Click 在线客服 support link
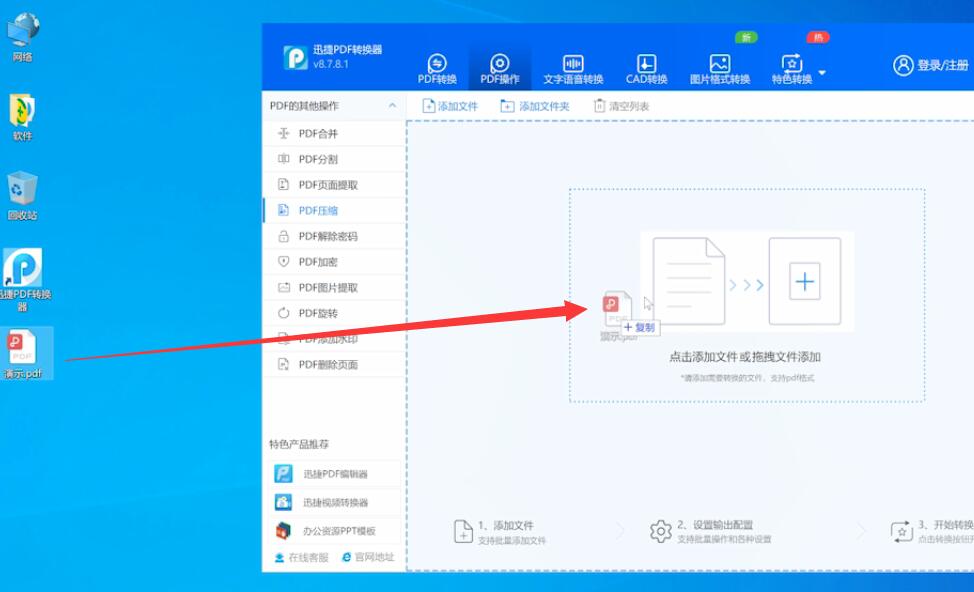This screenshot has height=592, width=974. (x=302, y=557)
